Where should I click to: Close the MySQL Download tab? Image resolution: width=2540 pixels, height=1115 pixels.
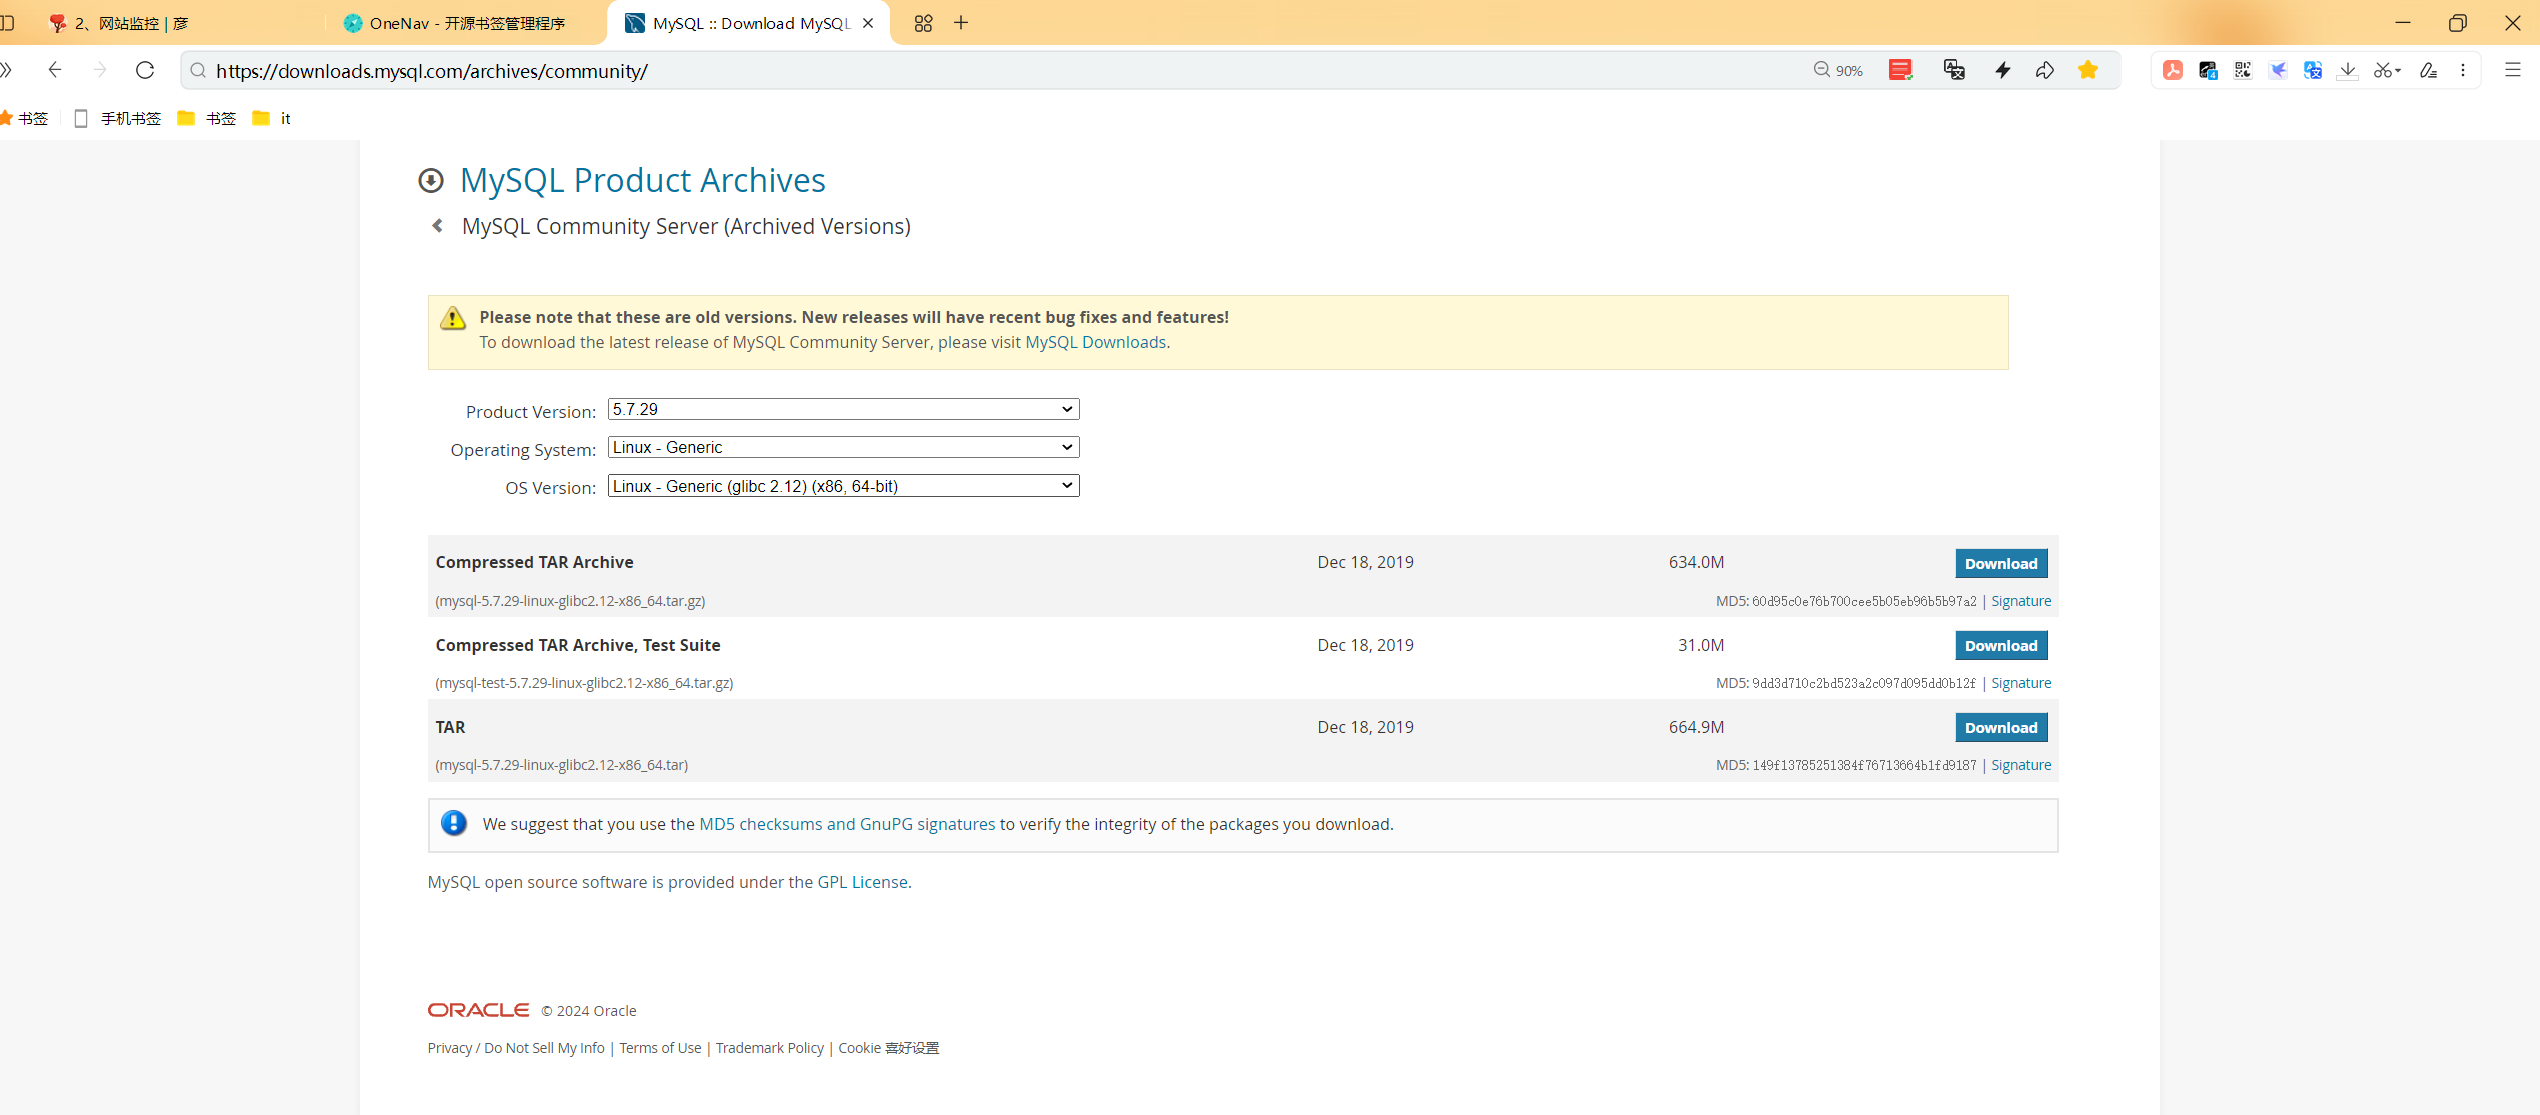[868, 23]
